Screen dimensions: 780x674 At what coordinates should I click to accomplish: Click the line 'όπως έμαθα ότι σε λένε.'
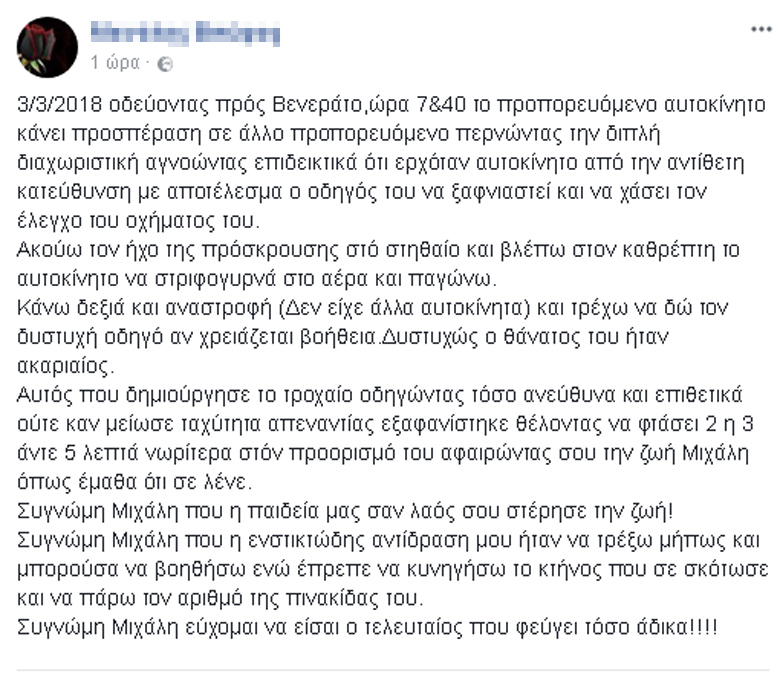click(134, 482)
